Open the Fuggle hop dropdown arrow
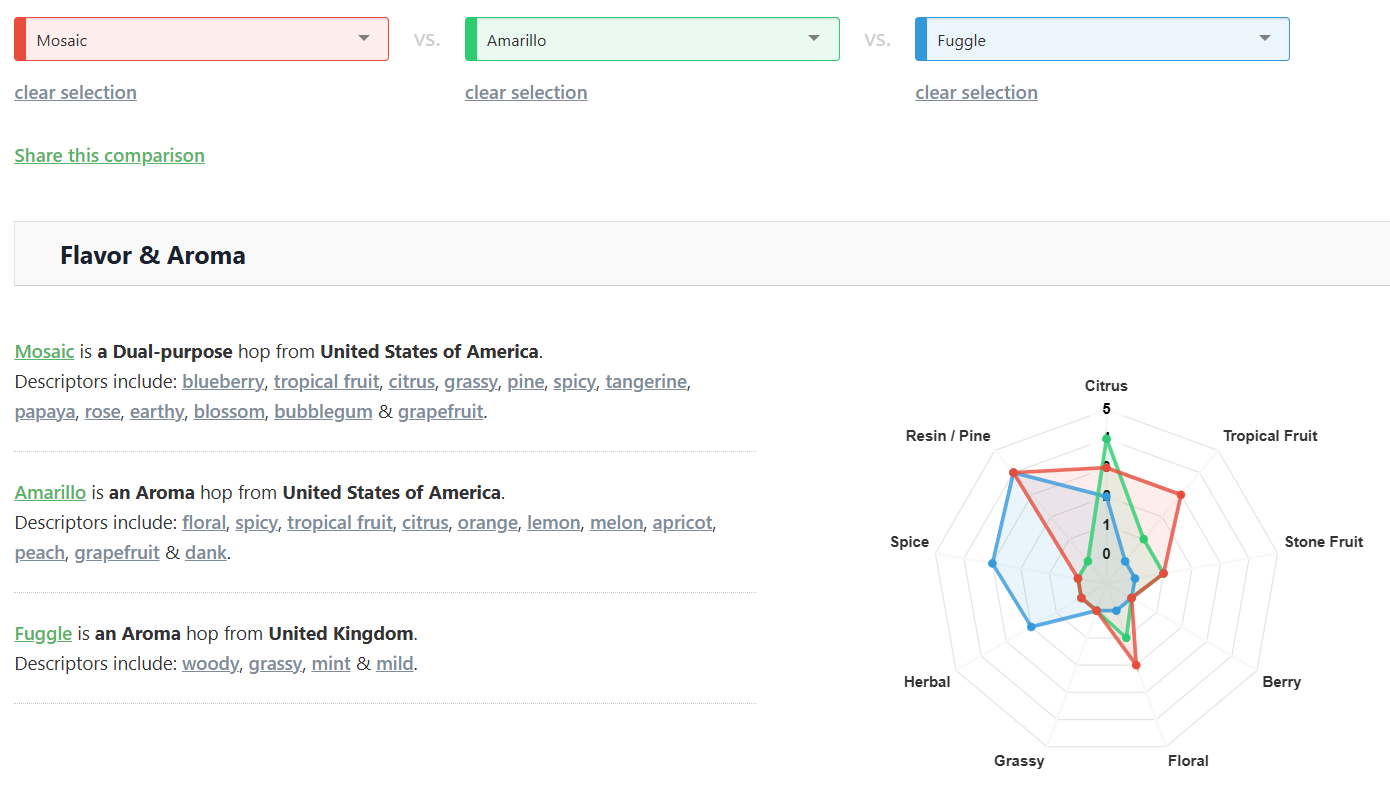The image size is (1390, 800). (1264, 39)
